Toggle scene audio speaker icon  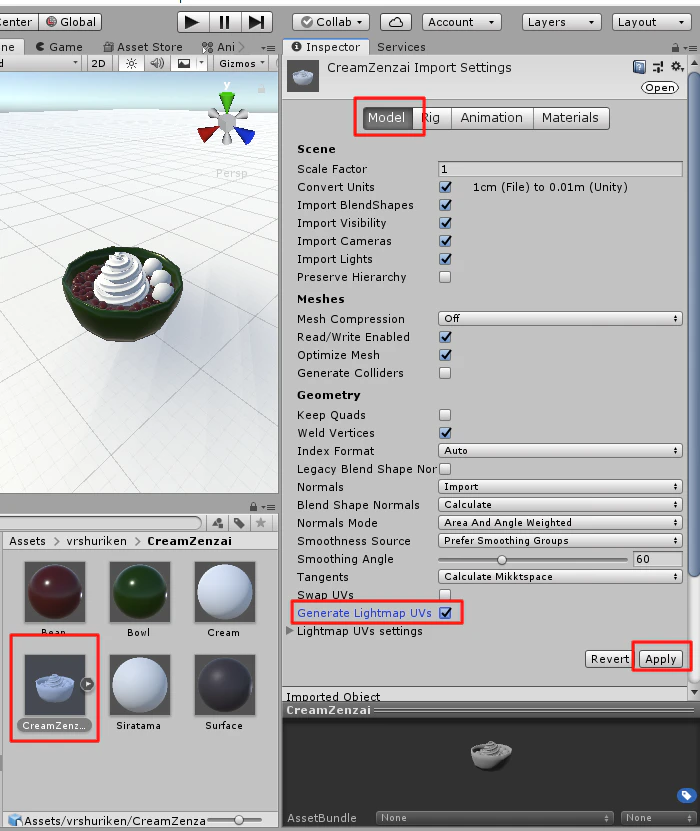pyautogui.click(x=157, y=64)
